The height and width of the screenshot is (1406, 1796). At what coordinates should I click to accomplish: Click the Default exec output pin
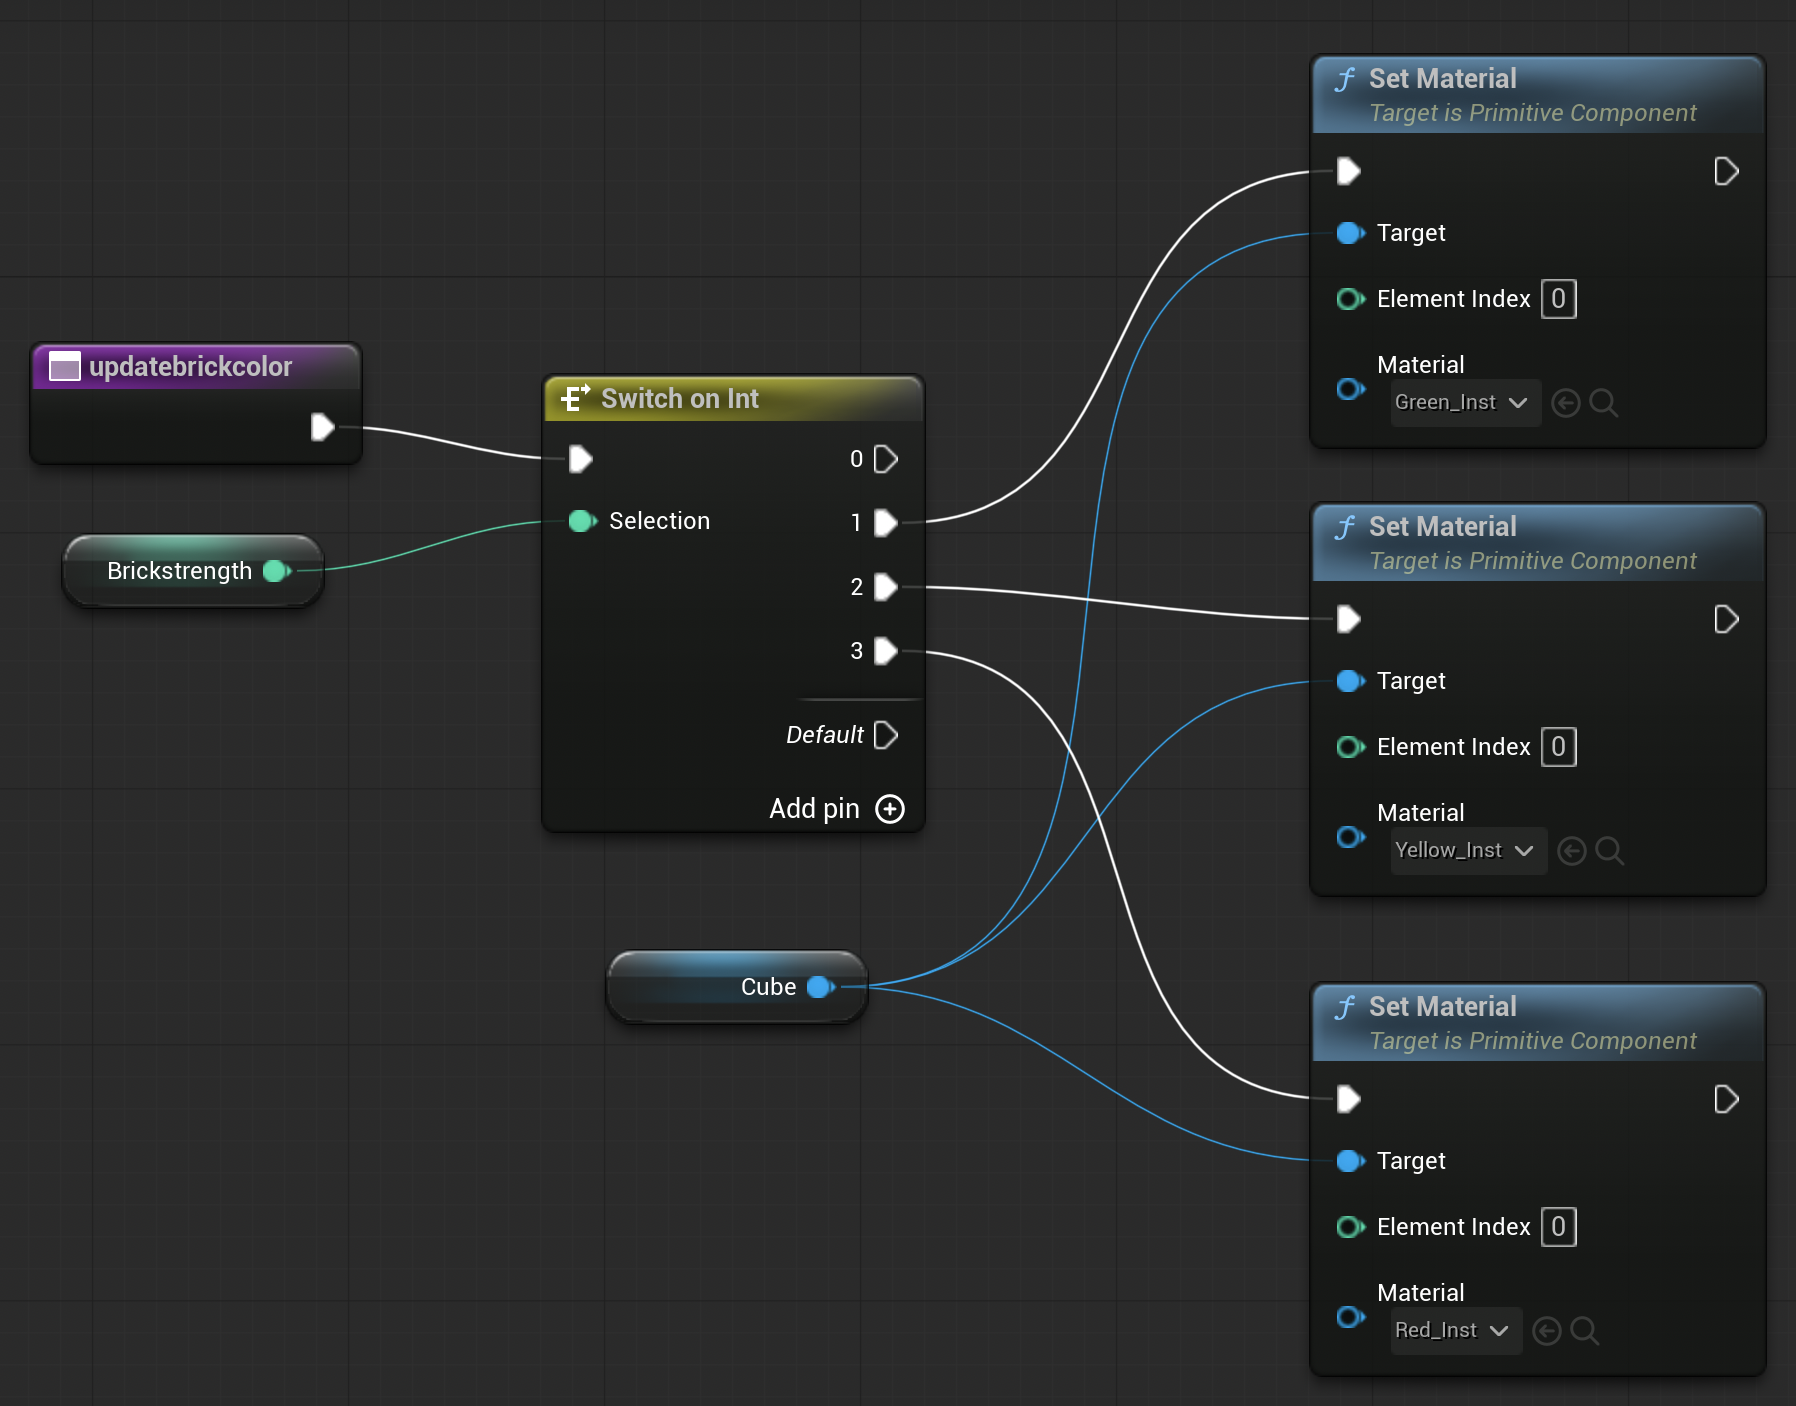pos(886,735)
